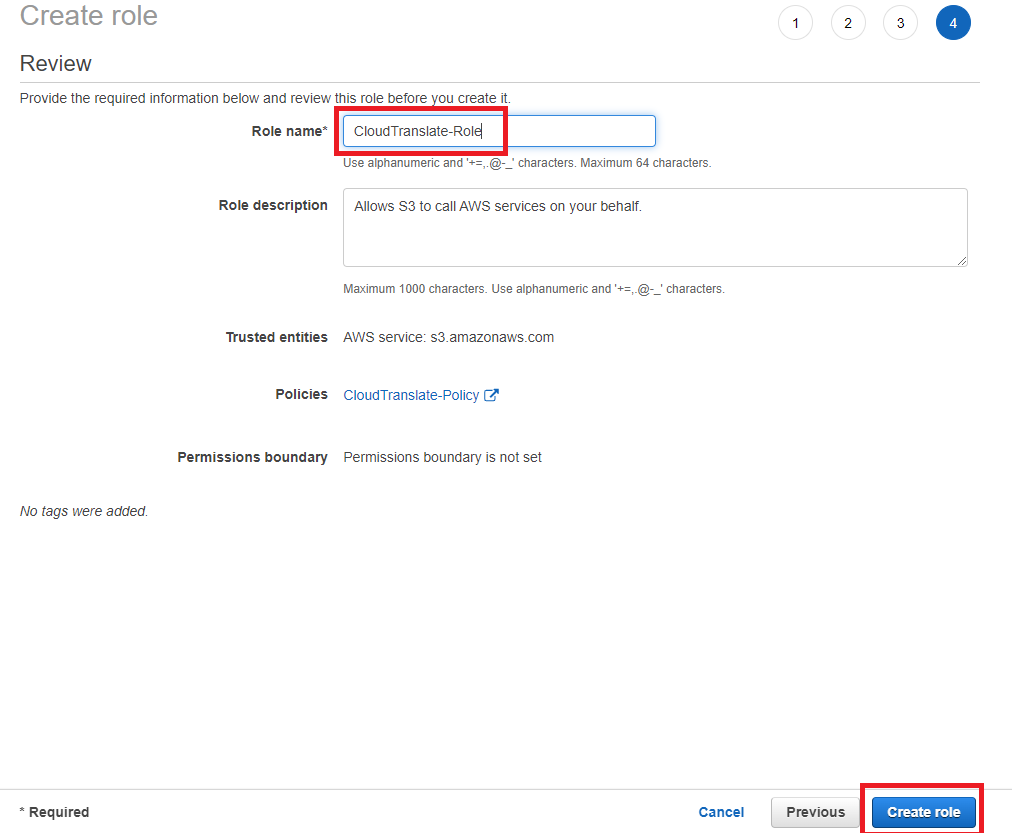Click the 'Permissions boundary is not set' text
This screenshot has height=833, width=1012.
442,457
